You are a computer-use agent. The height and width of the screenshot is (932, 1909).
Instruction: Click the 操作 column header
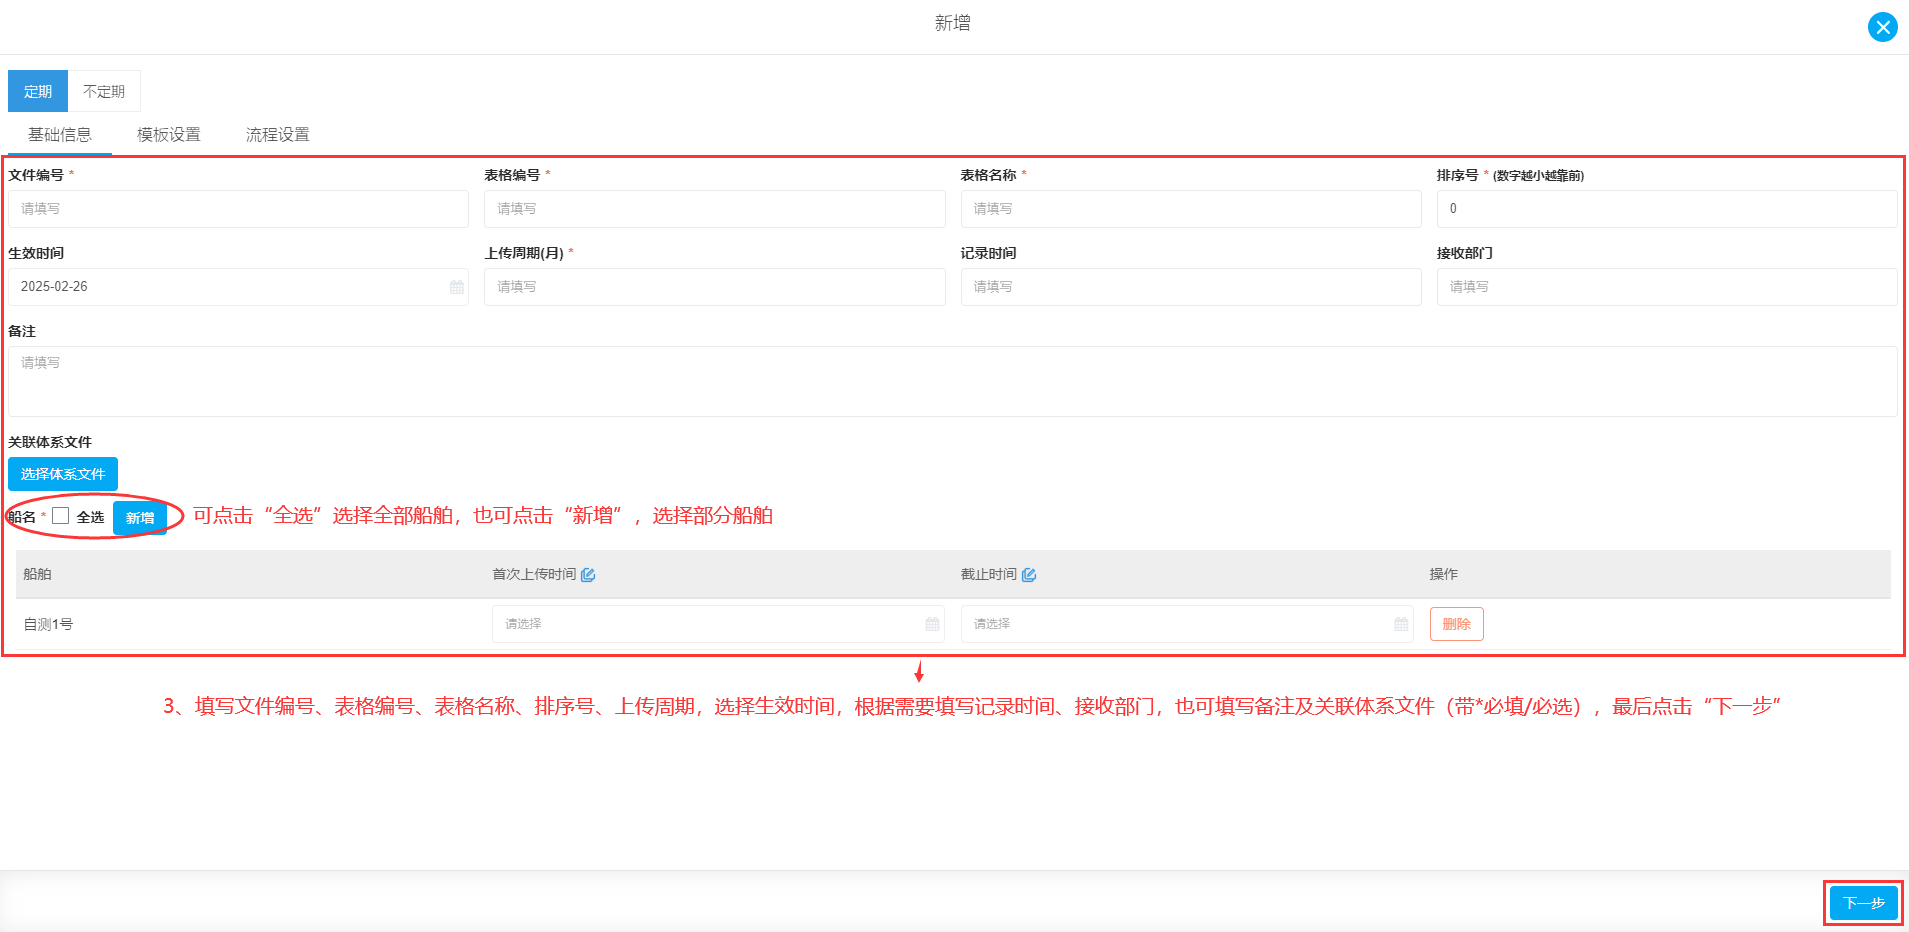(x=1444, y=574)
